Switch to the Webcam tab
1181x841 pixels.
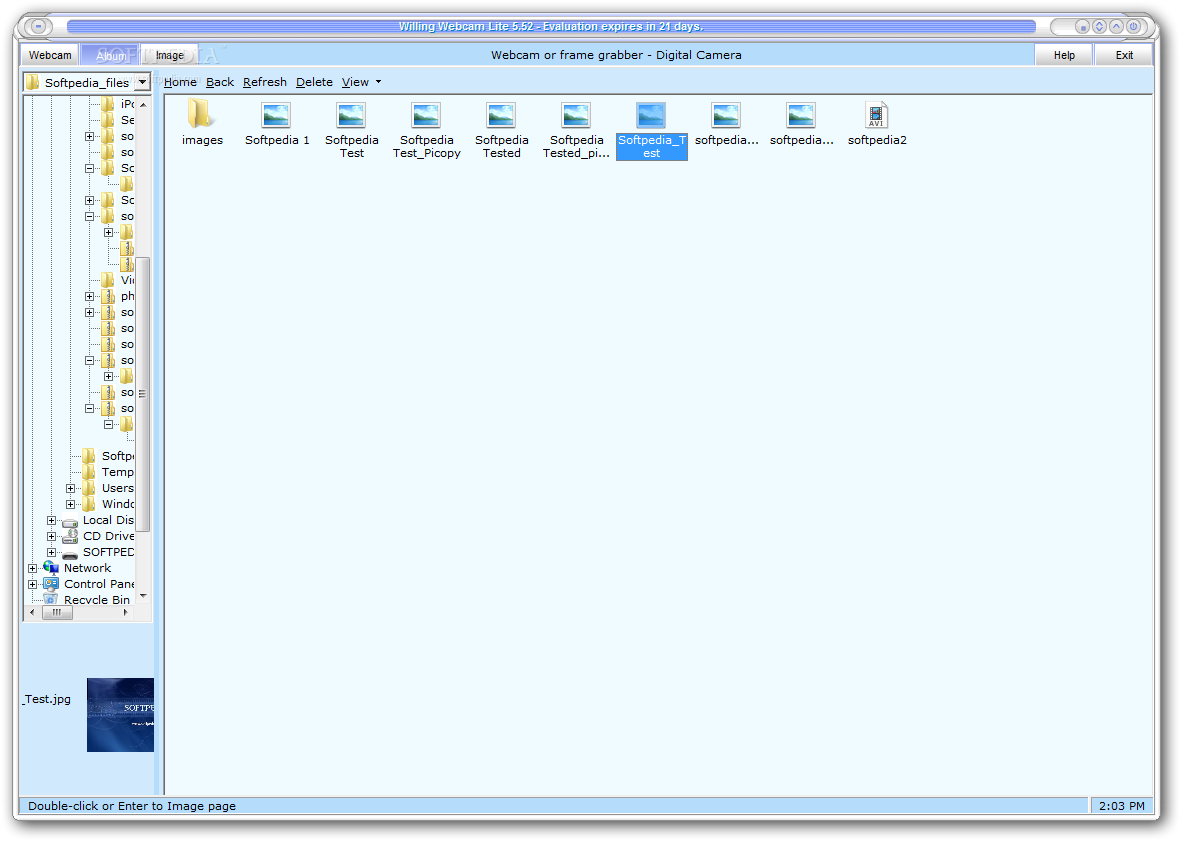50,55
